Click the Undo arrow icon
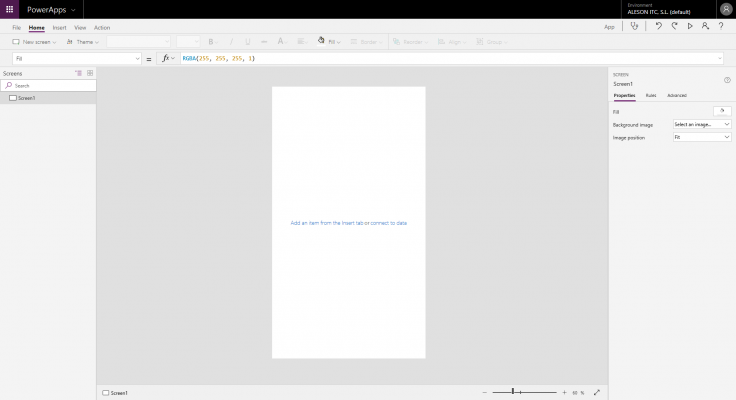Screen dimensions: 736x400 point(658,27)
